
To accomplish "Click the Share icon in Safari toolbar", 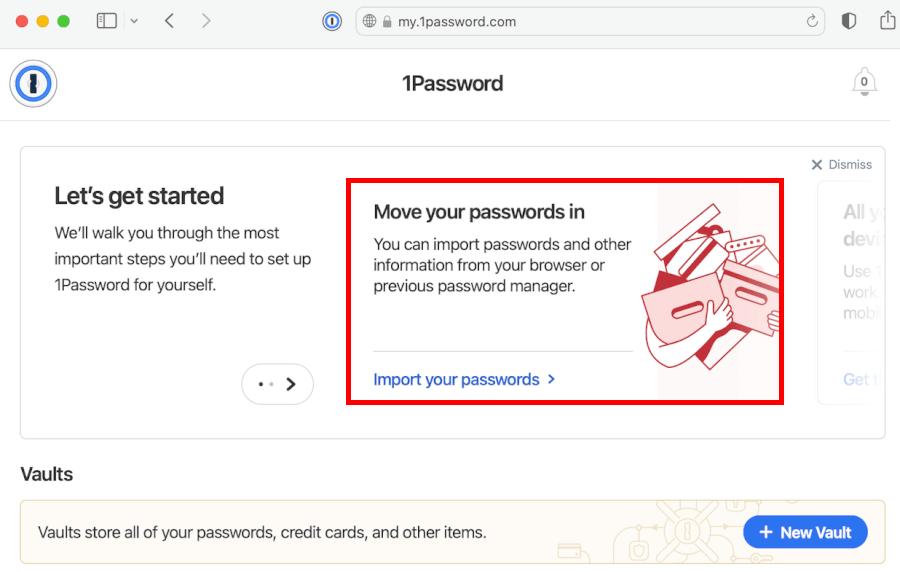I will pos(887,21).
